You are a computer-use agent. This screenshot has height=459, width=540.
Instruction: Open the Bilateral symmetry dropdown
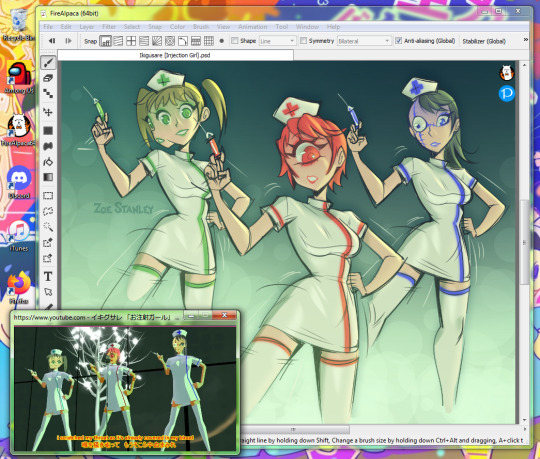click(364, 41)
